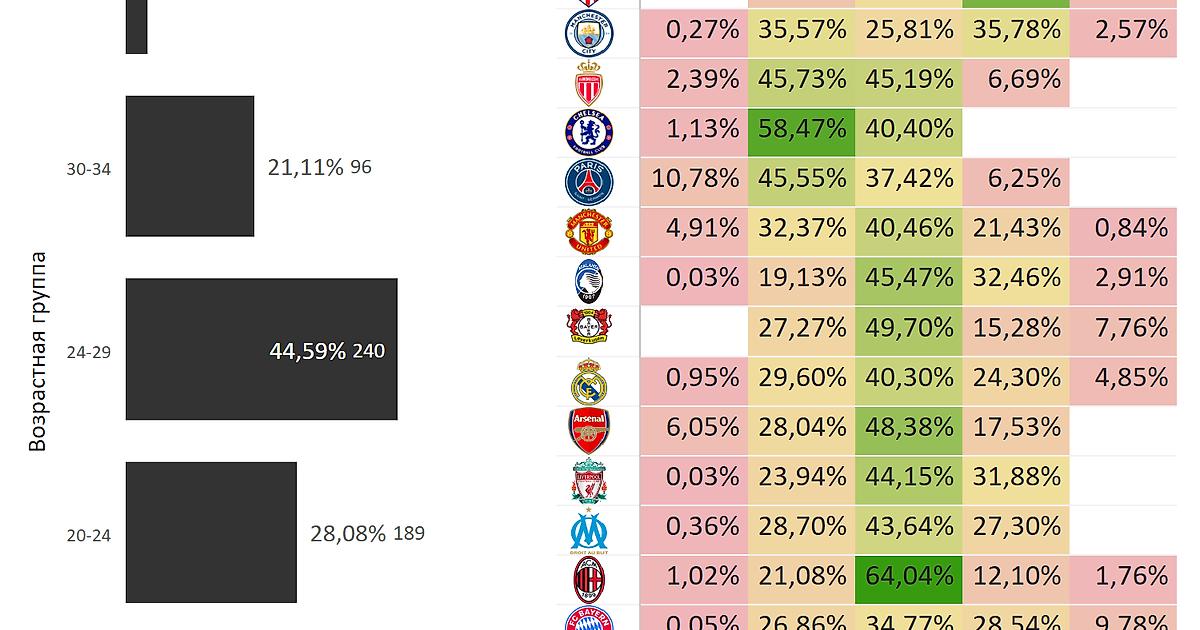Select the AS Monaco crest
The image size is (1200, 630).
point(588,83)
